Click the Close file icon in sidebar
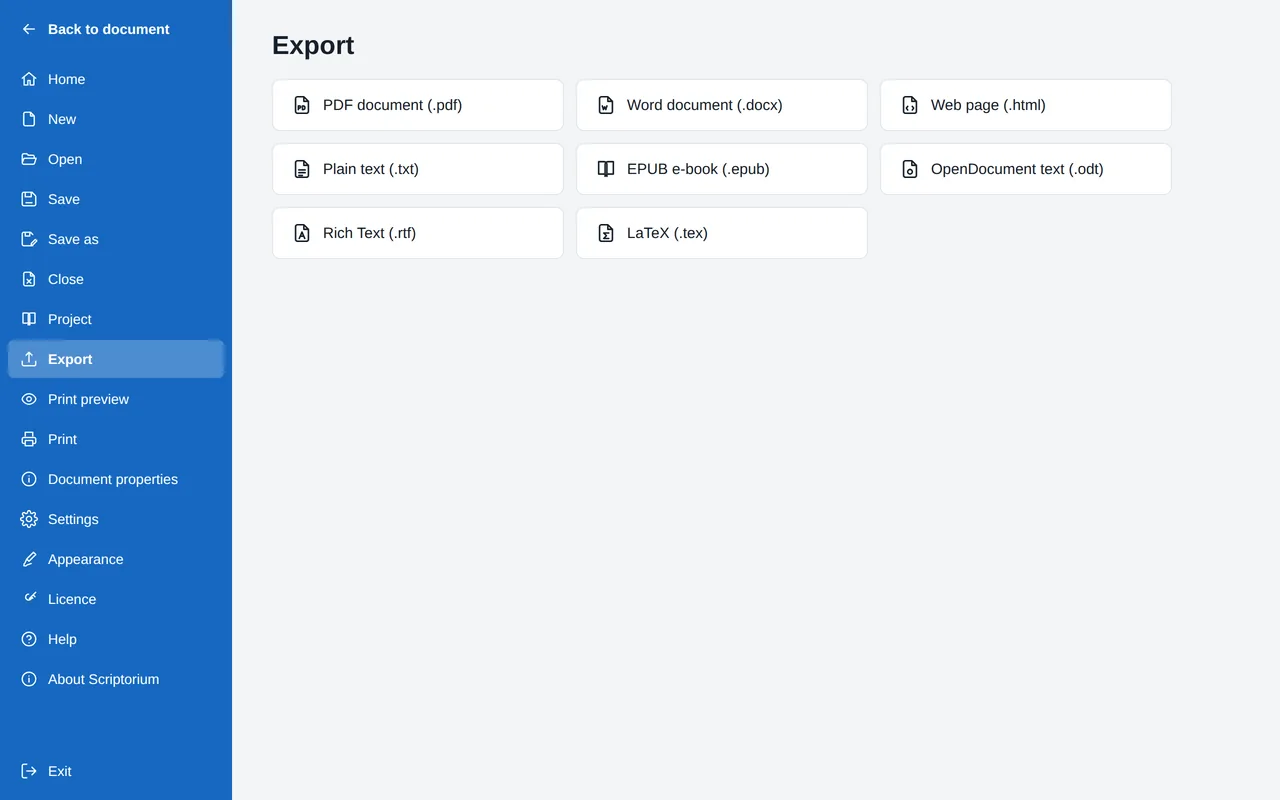 click(x=29, y=279)
